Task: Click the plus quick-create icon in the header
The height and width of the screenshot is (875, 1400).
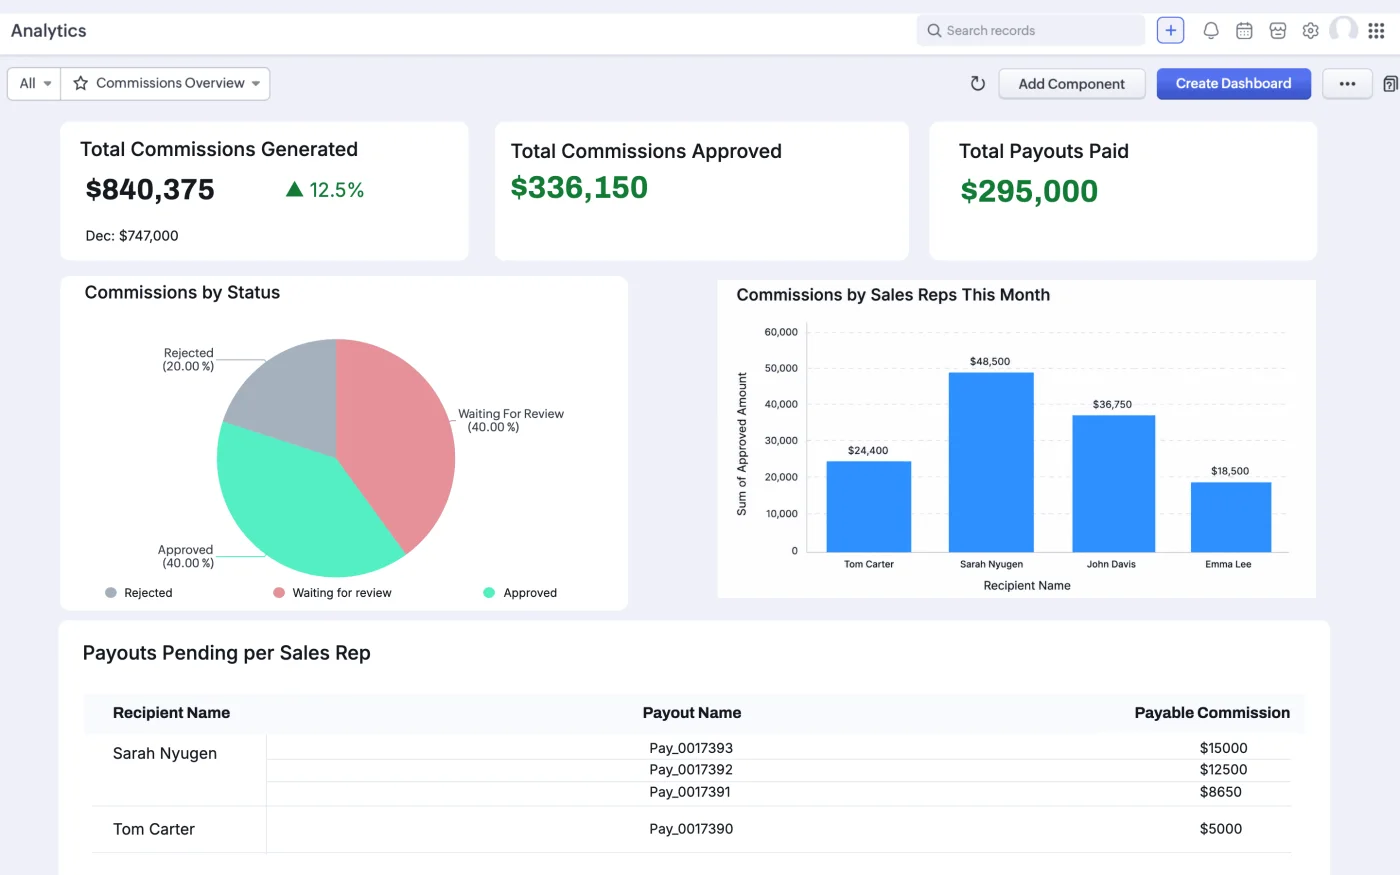Action: (x=1170, y=31)
